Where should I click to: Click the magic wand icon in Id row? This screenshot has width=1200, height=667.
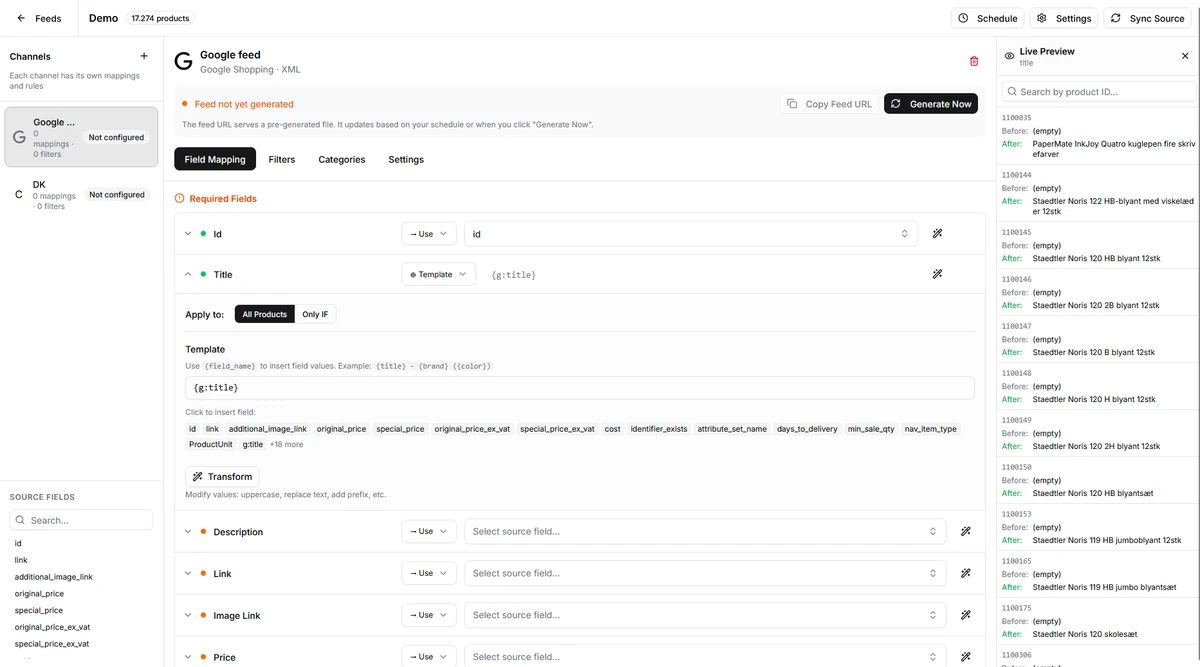937,233
